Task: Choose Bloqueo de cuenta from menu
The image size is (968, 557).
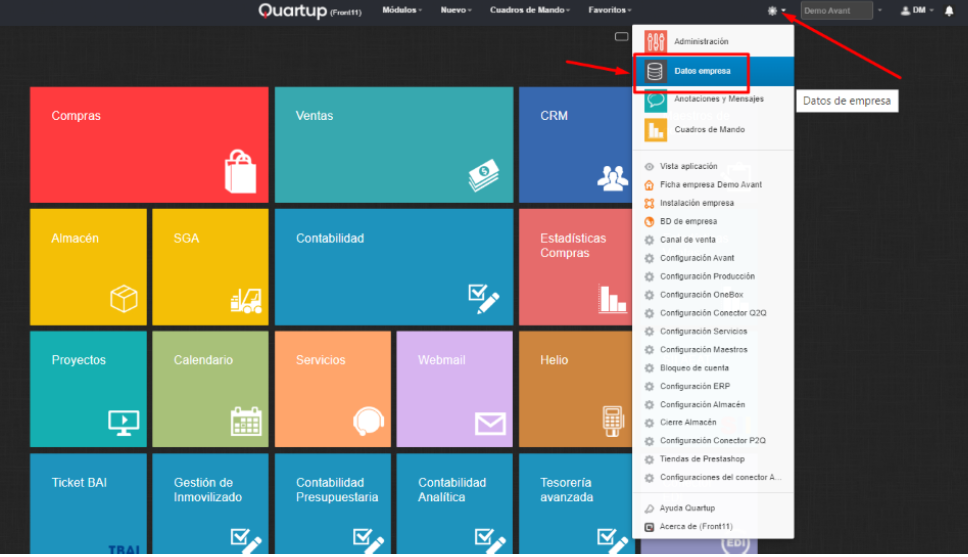Action: [694, 368]
